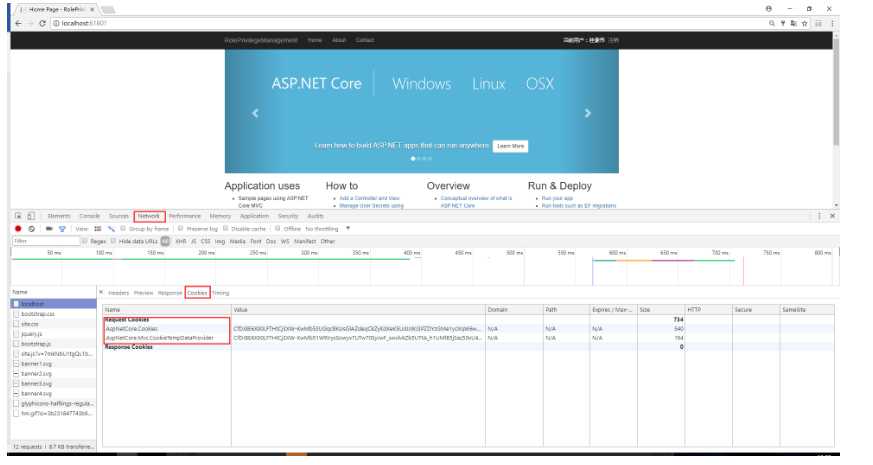Check Disable cache option
Screen dimensions: 873x465
tap(225, 229)
